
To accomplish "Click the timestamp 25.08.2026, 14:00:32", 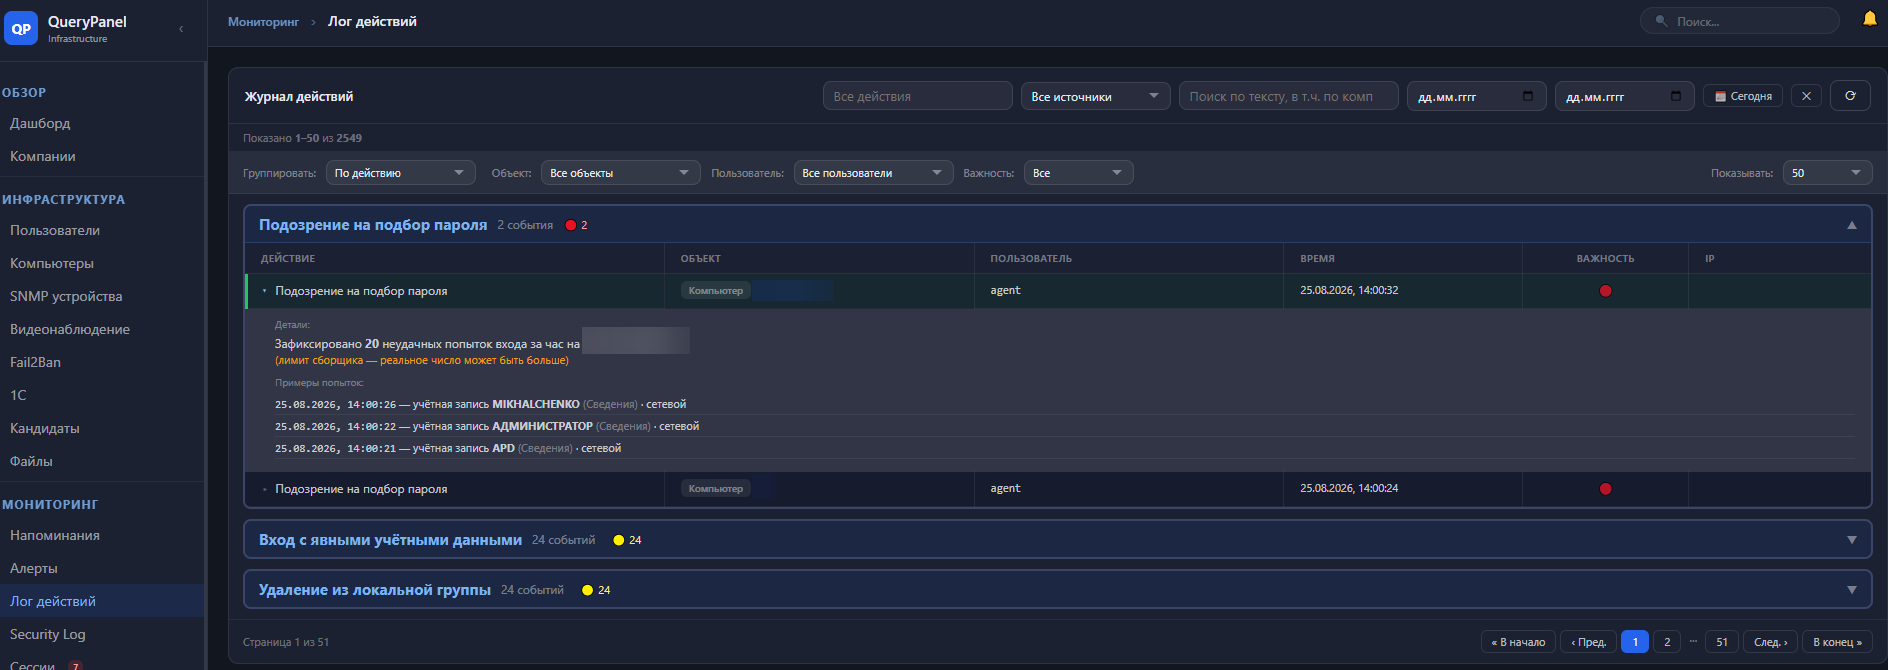I will point(1349,290).
